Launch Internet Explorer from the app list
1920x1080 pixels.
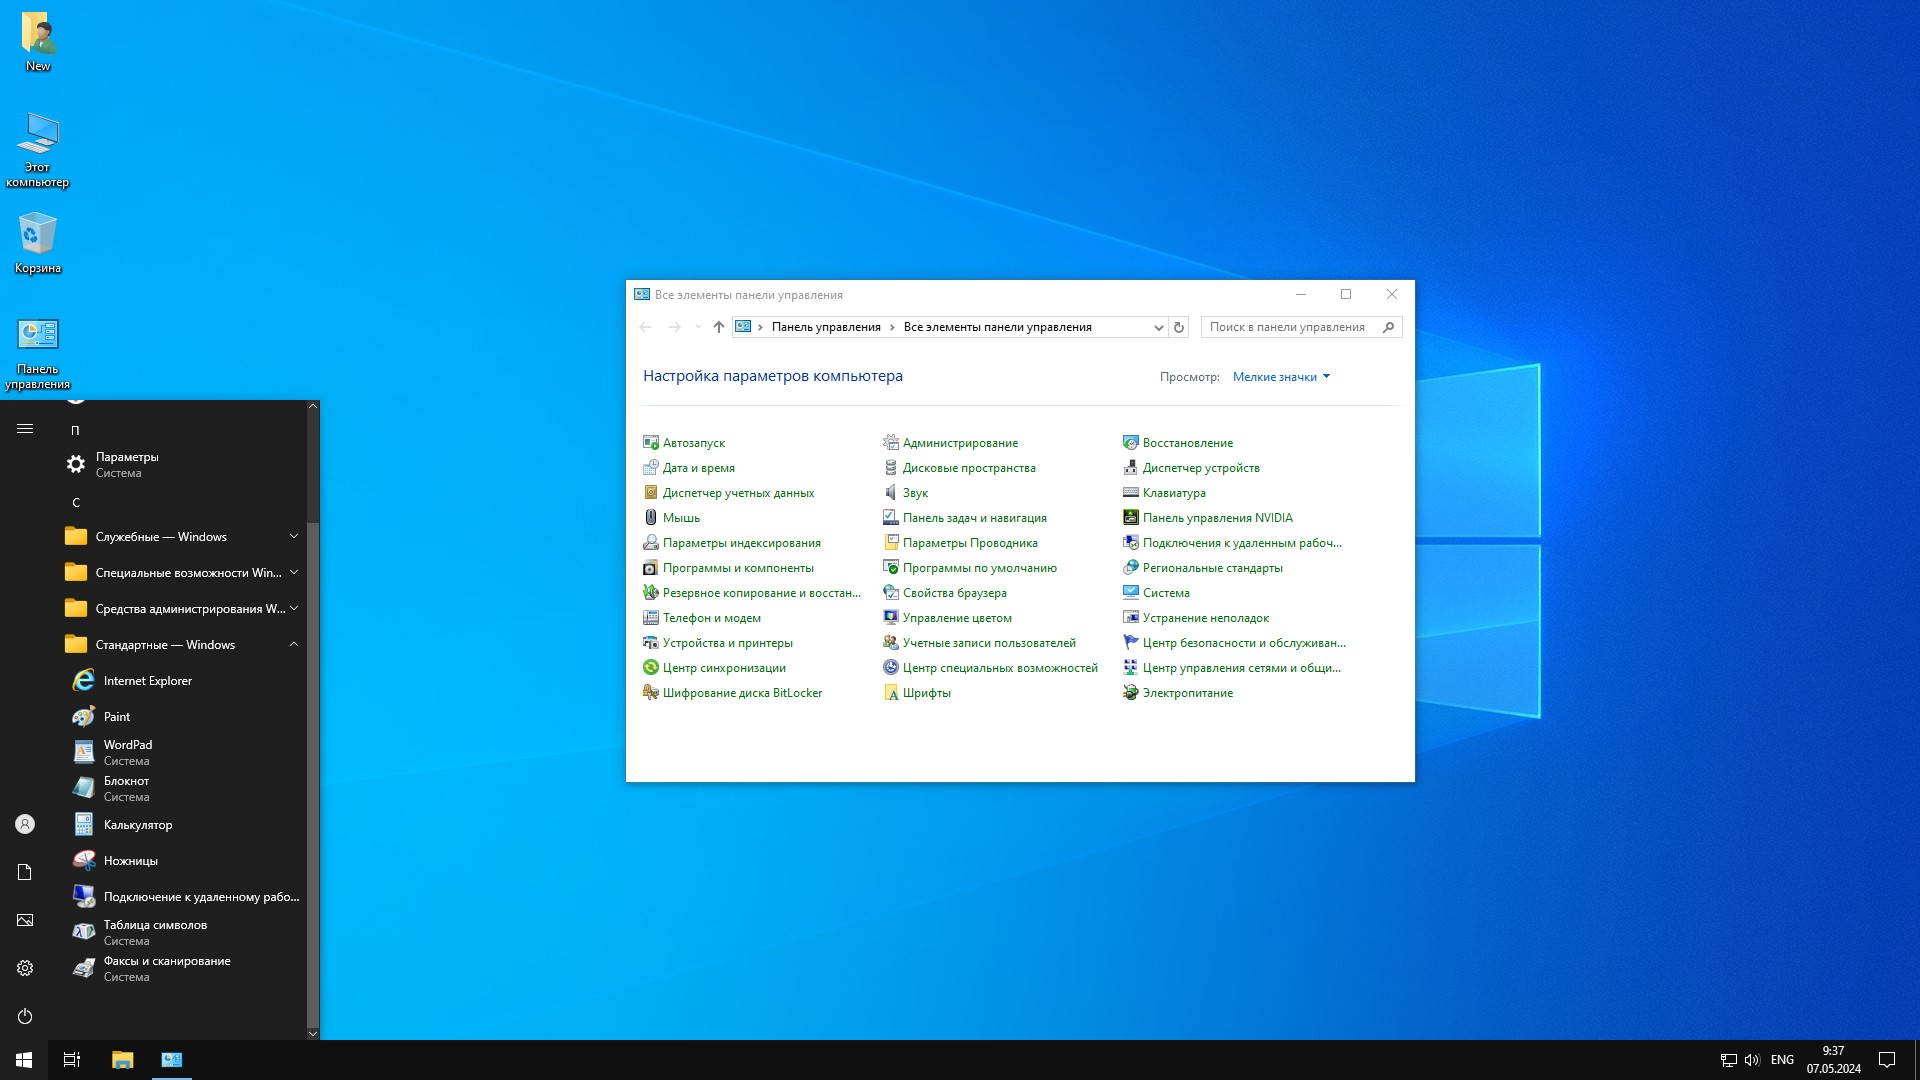coord(147,681)
